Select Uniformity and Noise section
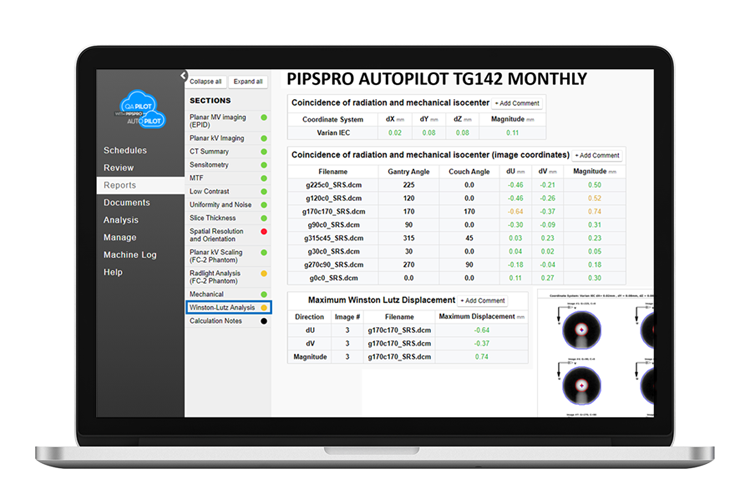Viewport: 750px width, 500px height. (228, 205)
